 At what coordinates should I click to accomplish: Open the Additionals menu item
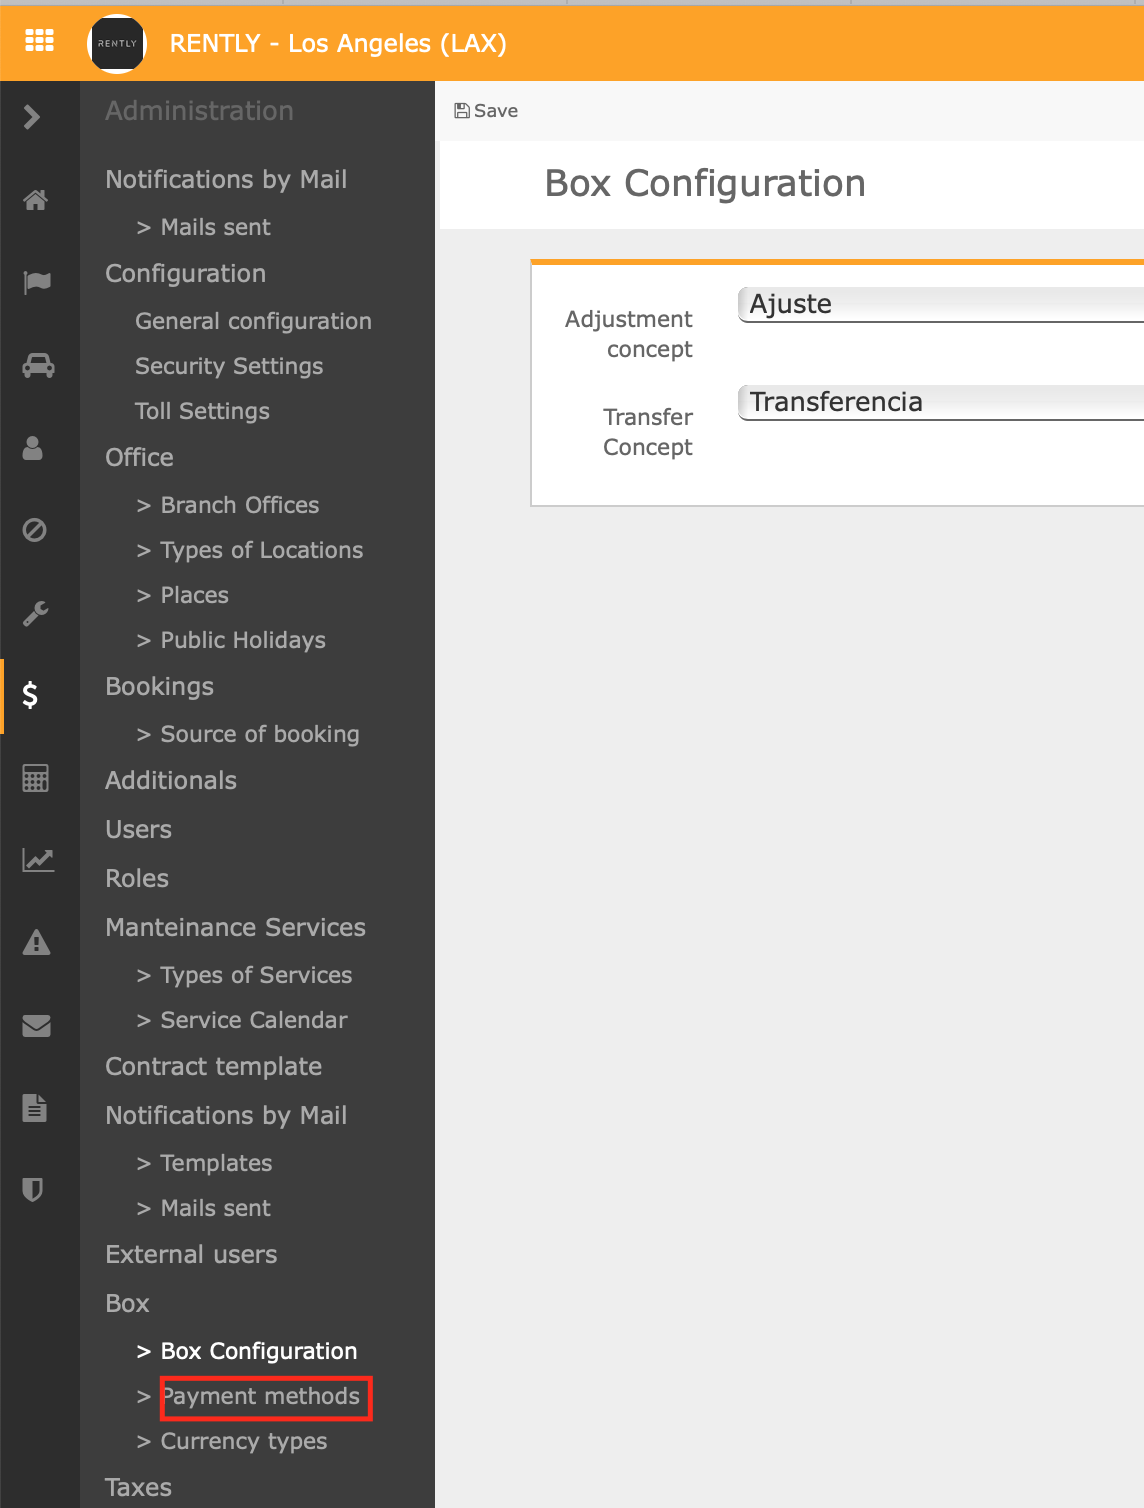coord(171,781)
